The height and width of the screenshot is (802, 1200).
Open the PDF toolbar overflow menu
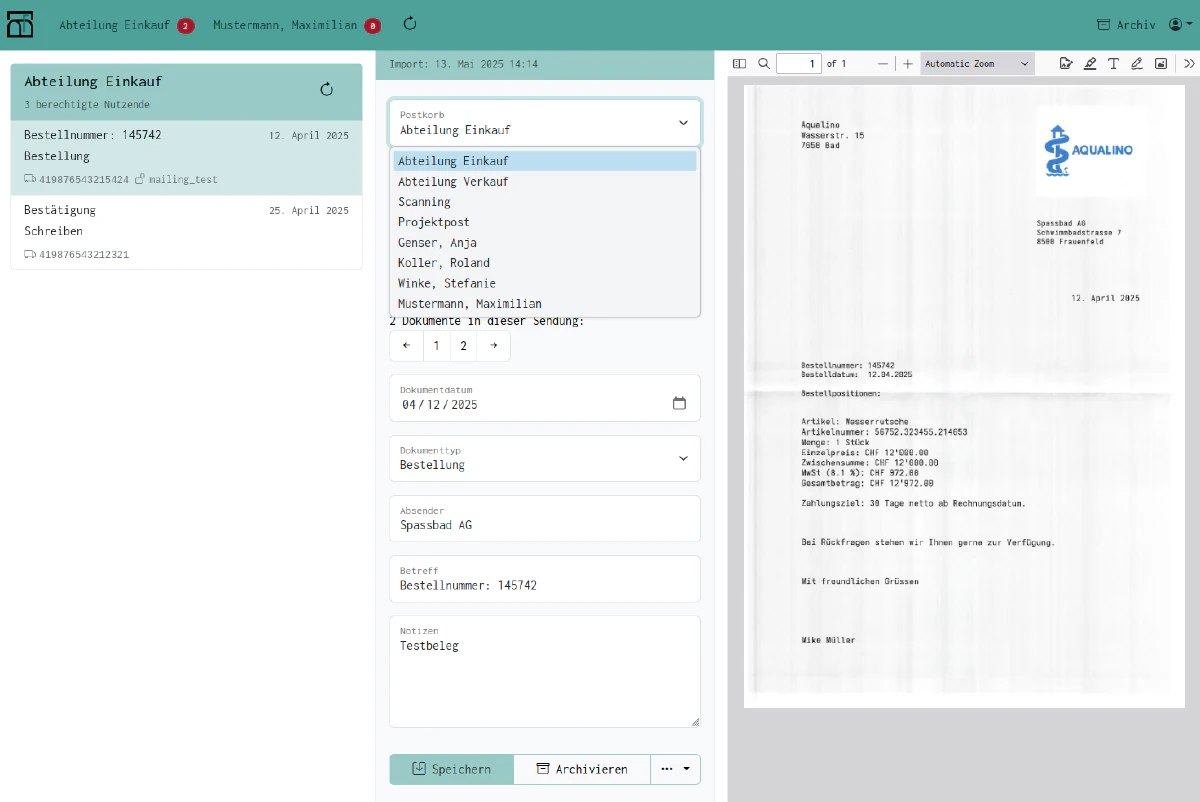point(1189,63)
